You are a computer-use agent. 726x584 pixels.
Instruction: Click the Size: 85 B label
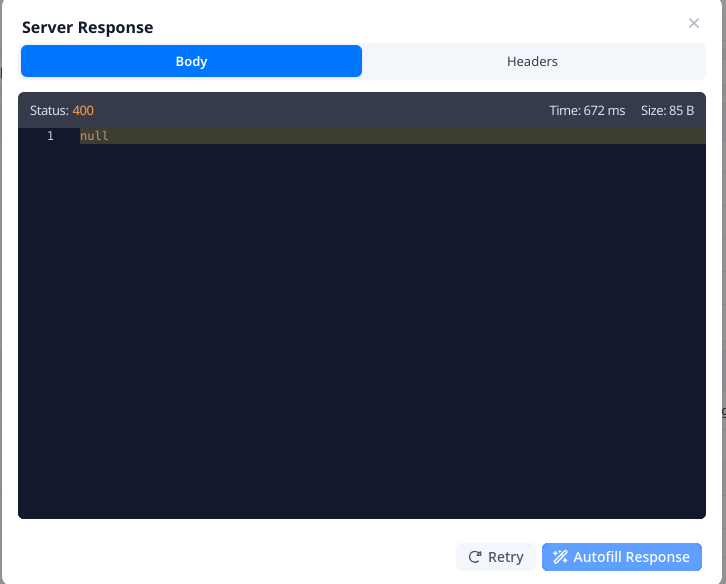pyautogui.click(x=667, y=110)
